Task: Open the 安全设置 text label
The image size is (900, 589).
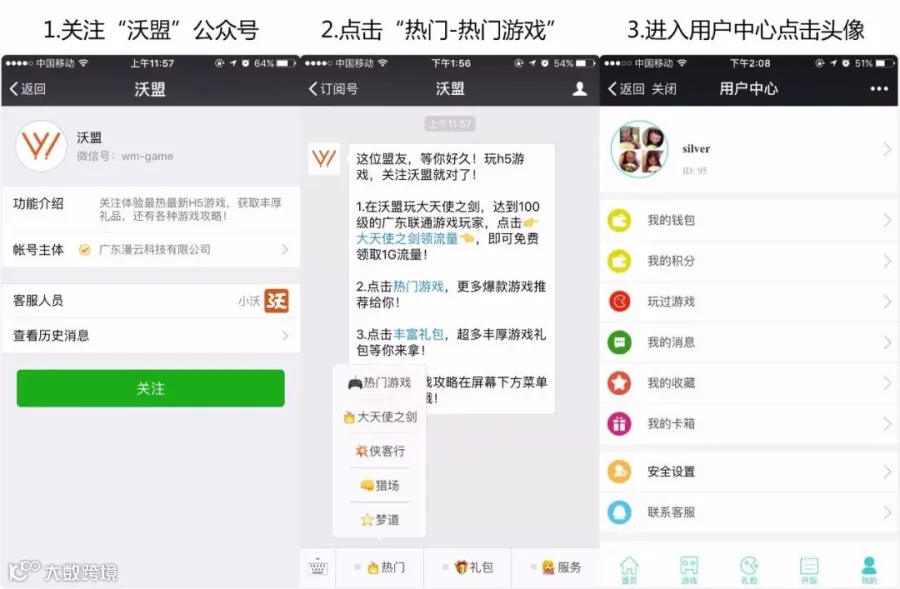Action: click(671, 472)
